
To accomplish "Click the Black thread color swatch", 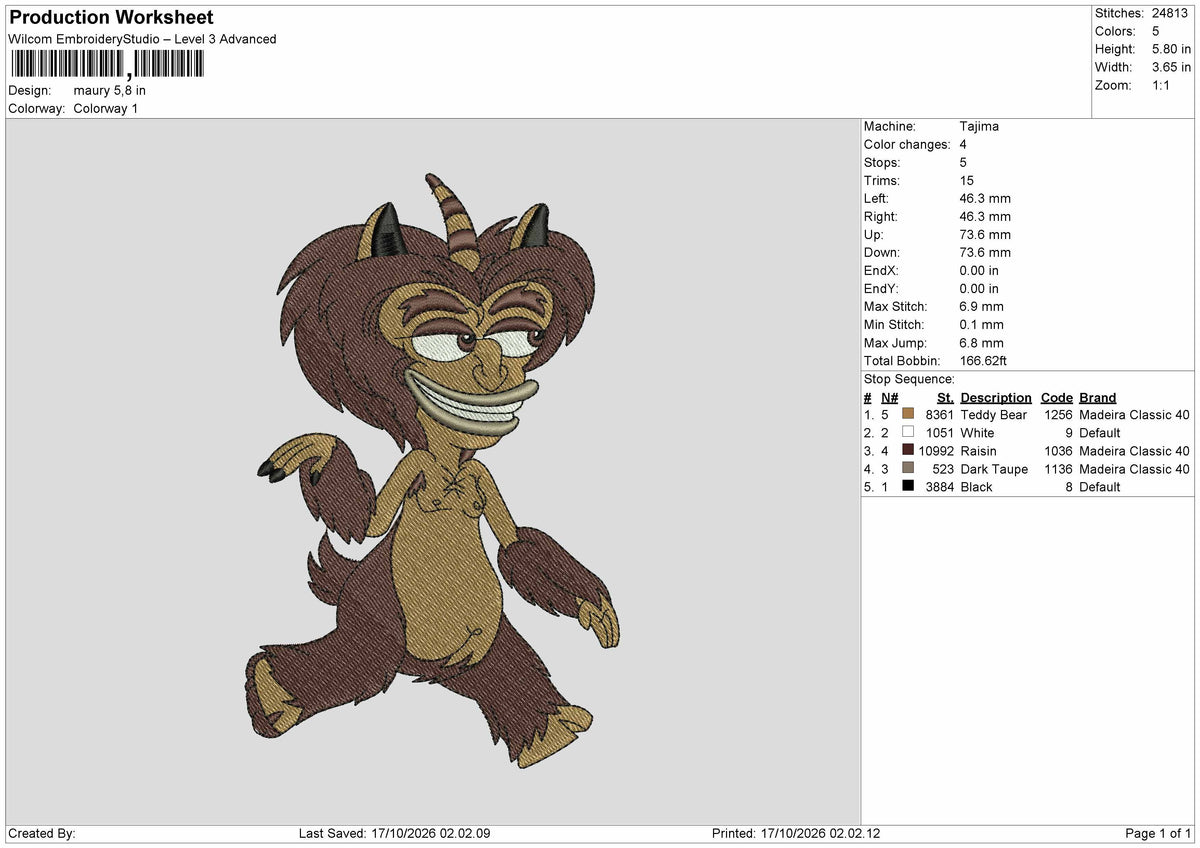I will [x=908, y=486].
